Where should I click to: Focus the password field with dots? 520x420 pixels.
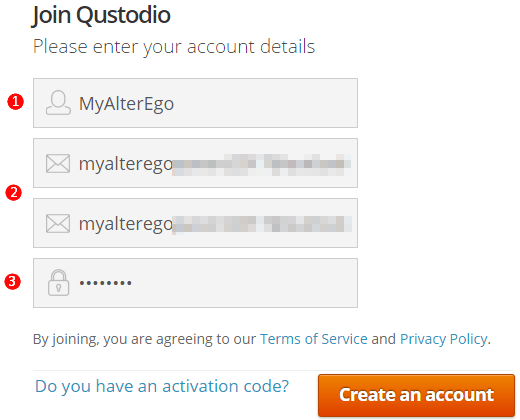195,283
